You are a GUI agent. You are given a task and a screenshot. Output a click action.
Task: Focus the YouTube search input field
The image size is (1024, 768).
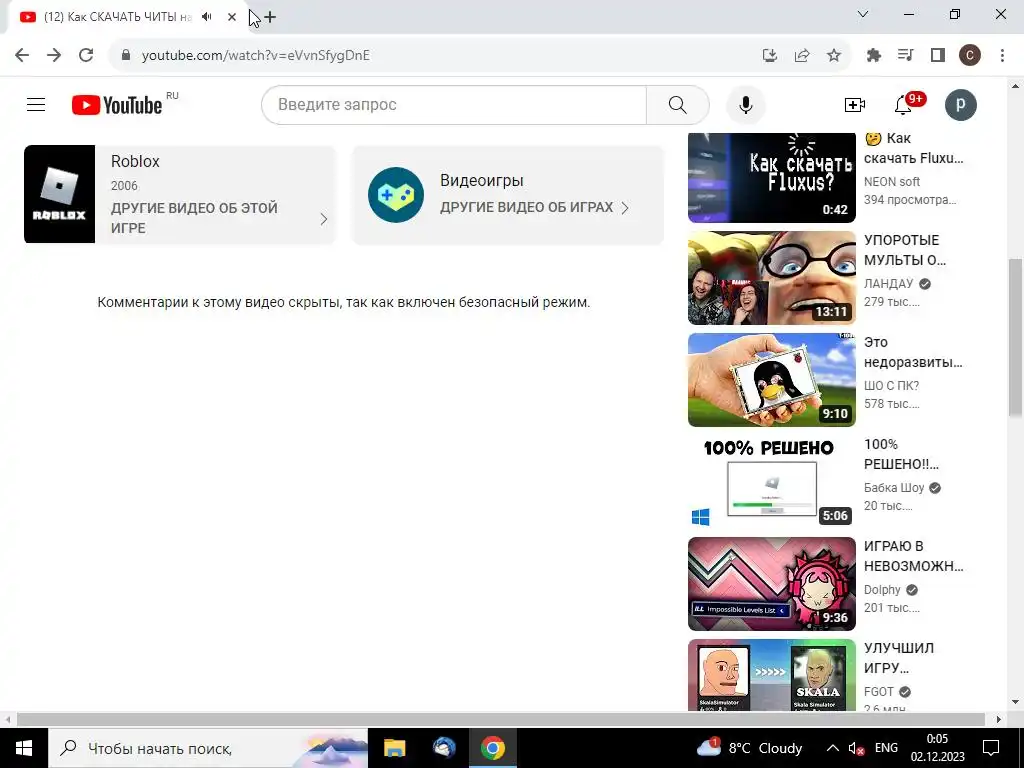point(454,104)
